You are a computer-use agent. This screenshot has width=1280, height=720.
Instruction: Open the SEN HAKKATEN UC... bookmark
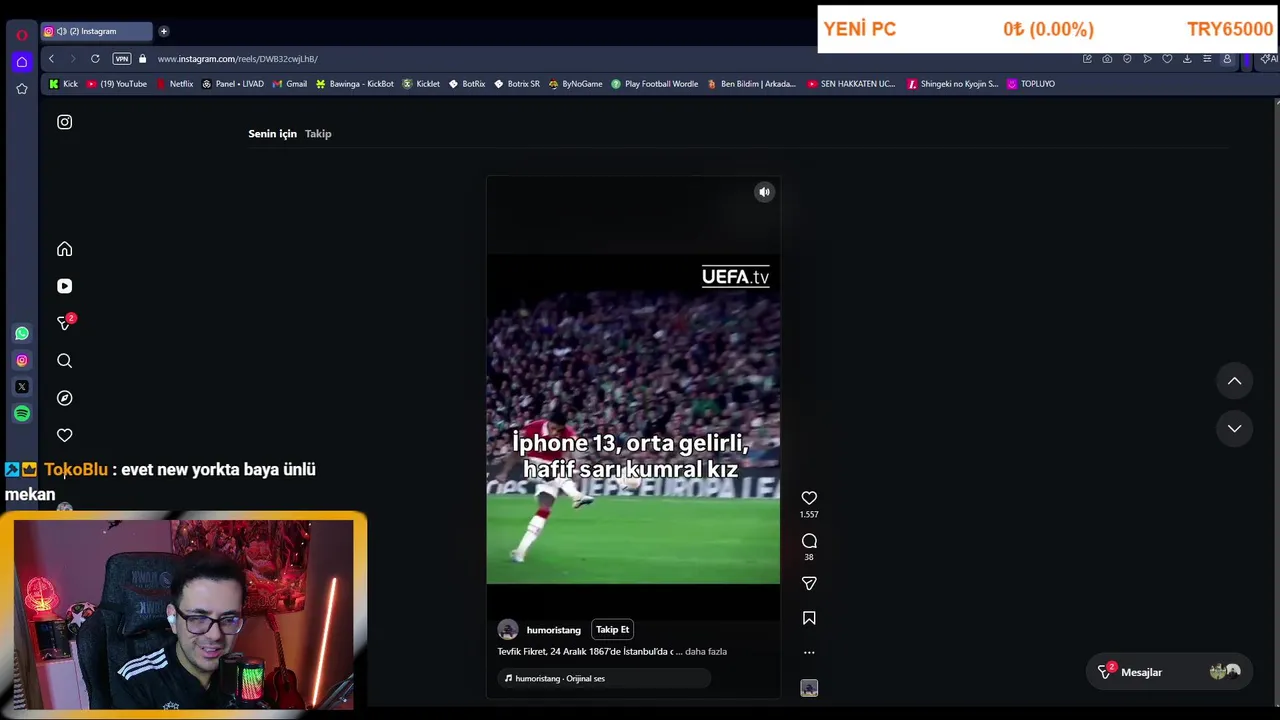(x=851, y=84)
